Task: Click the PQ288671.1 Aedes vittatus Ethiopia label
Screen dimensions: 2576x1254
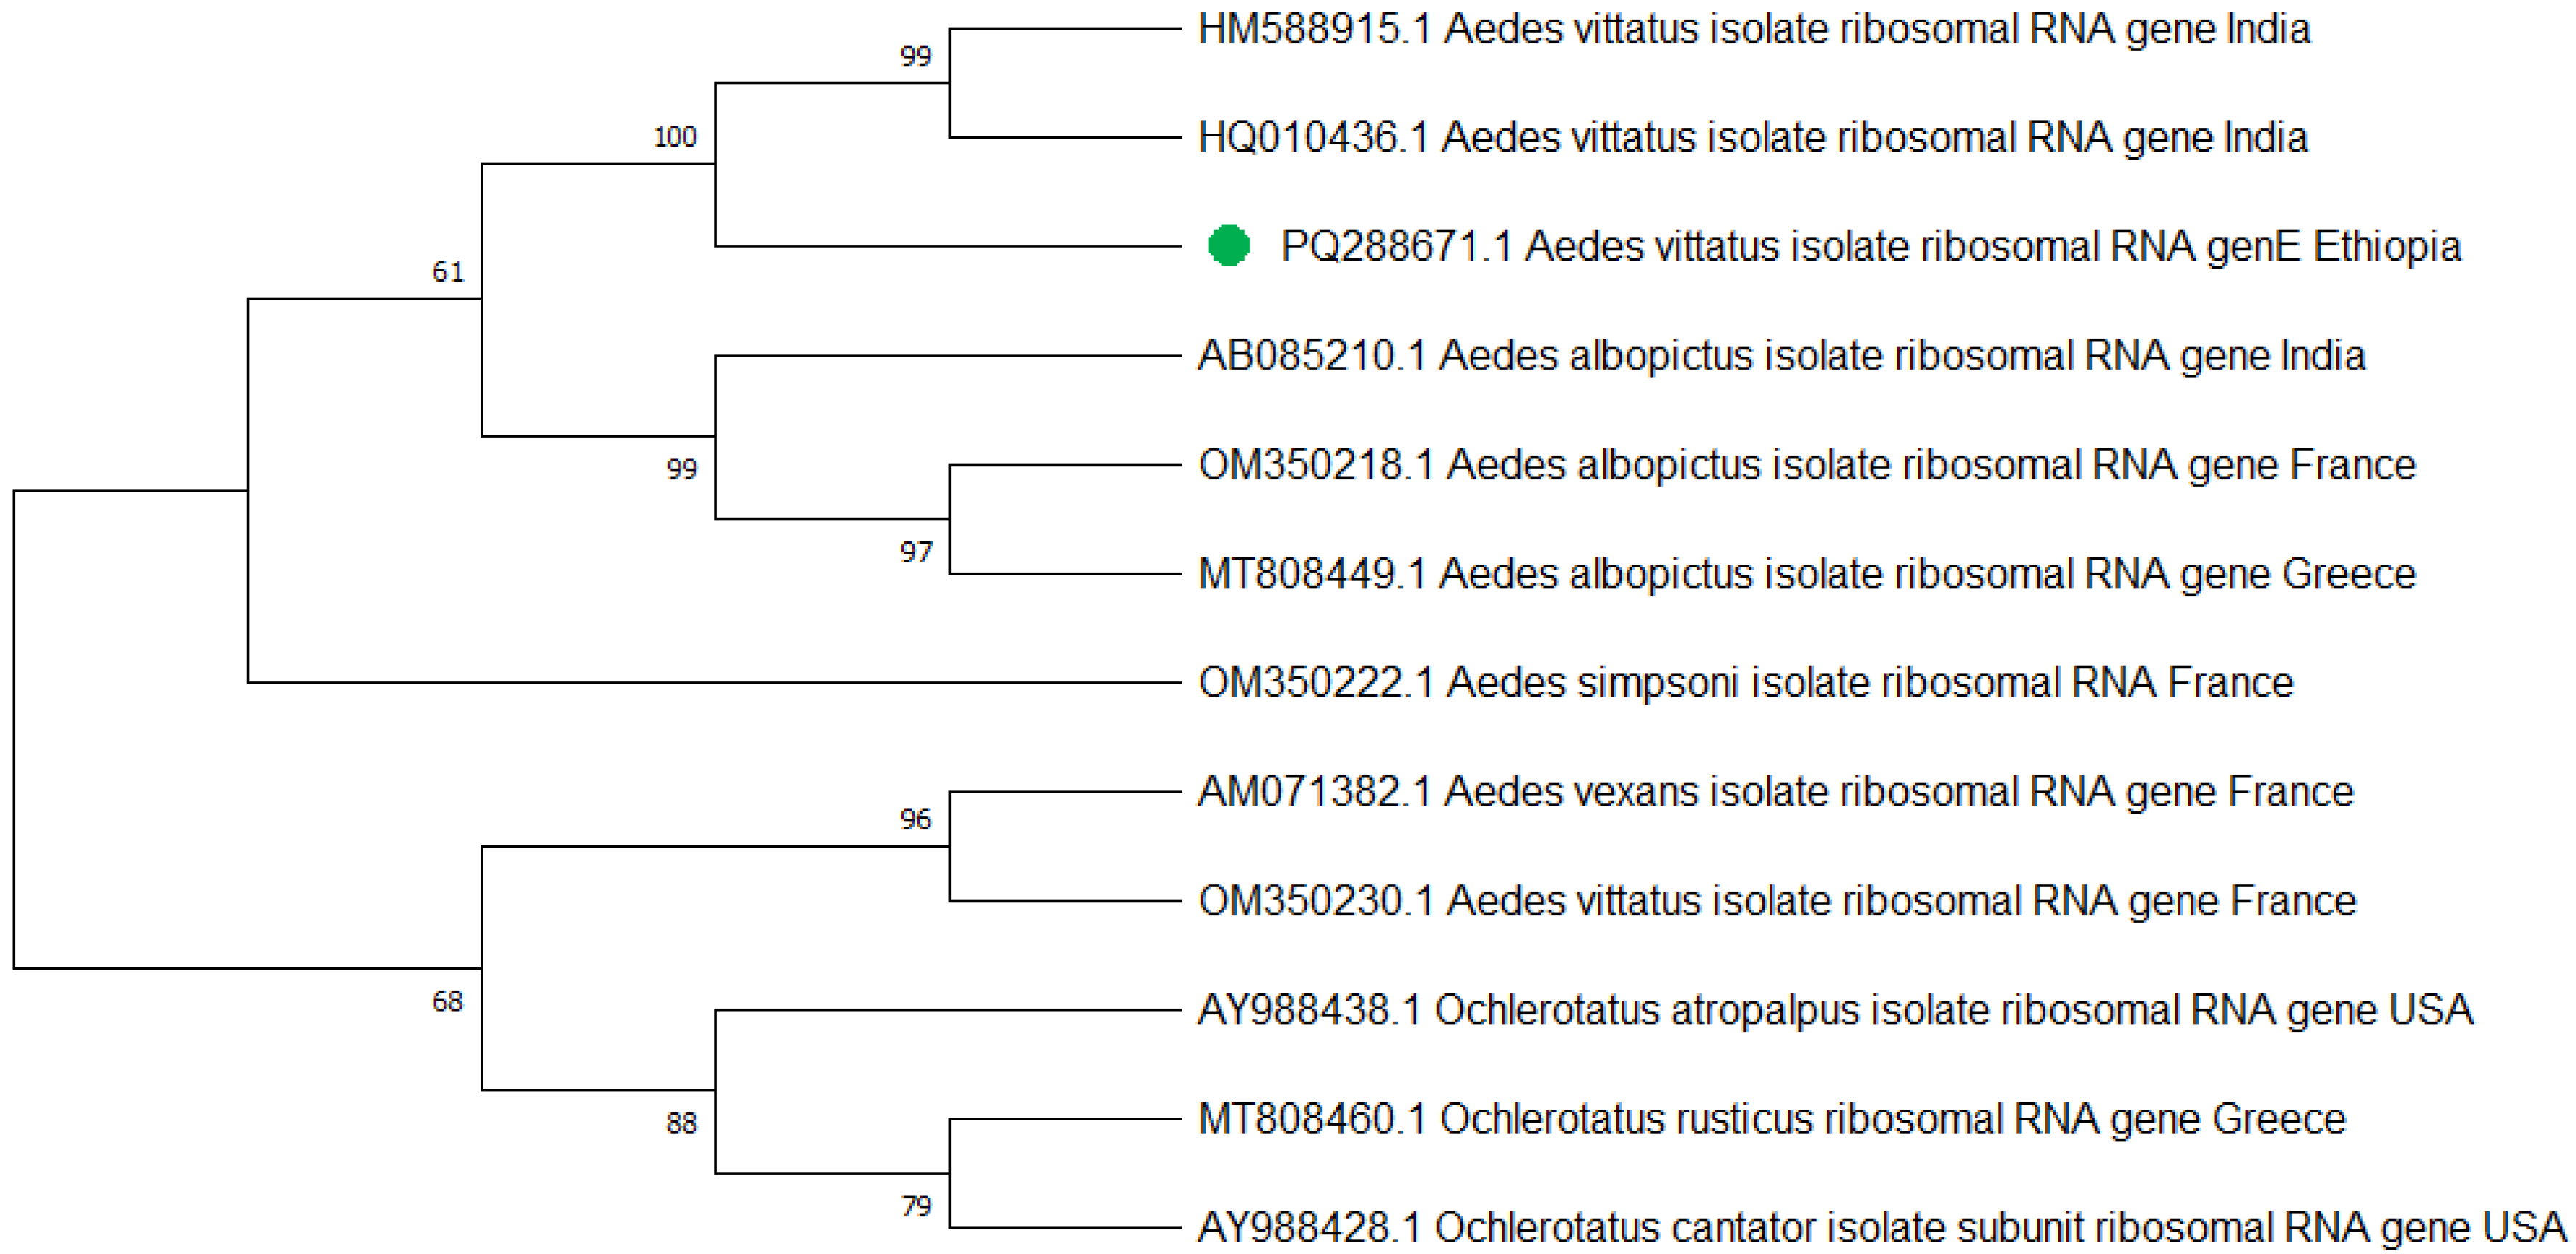Action: [1870, 247]
